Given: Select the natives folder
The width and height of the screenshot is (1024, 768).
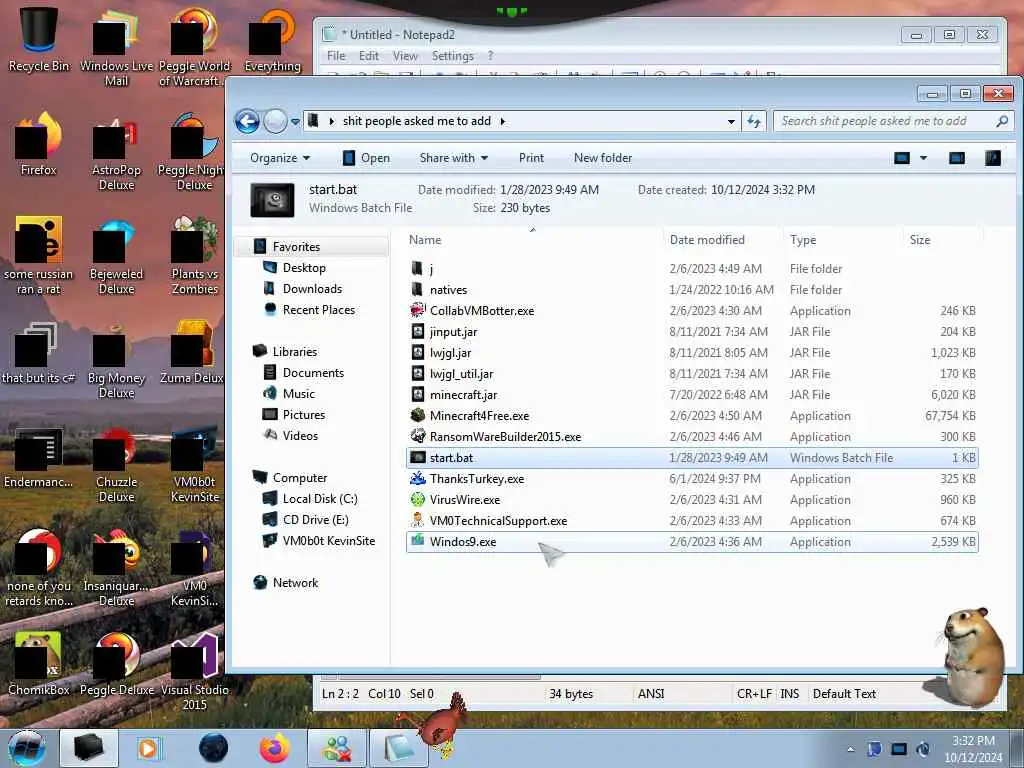Looking at the screenshot, I should pos(448,289).
